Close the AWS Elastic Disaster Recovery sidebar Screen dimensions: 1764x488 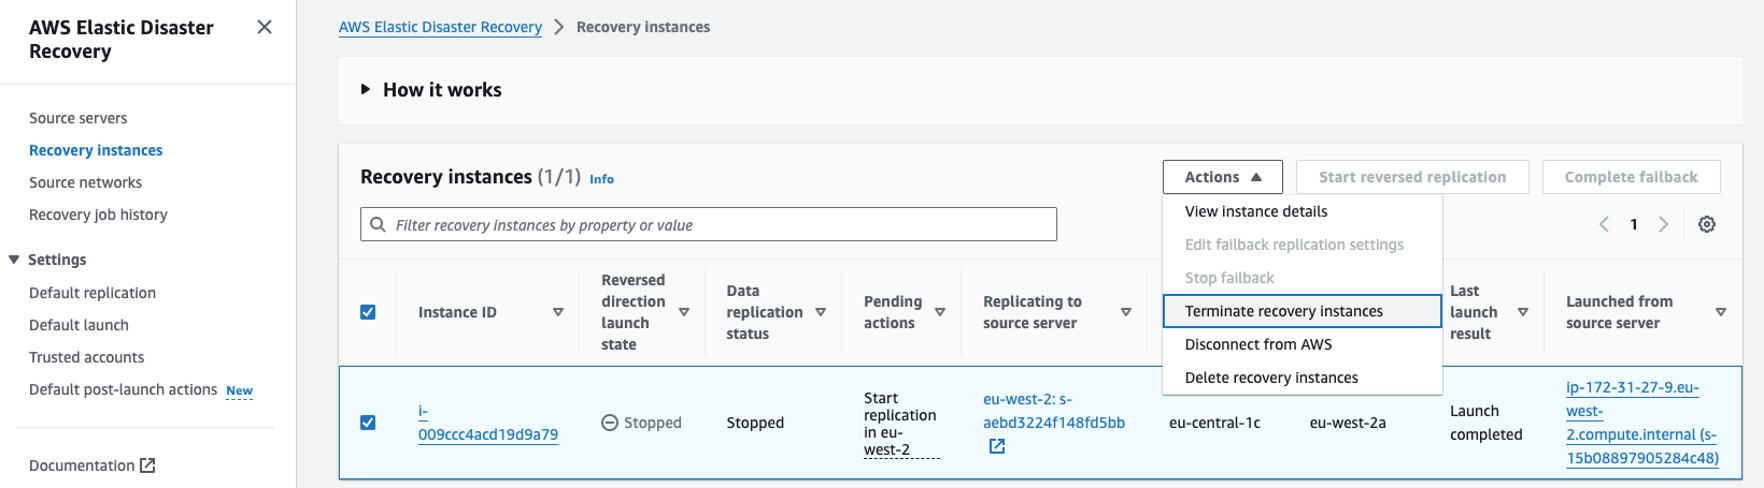pyautogui.click(x=264, y=27)
